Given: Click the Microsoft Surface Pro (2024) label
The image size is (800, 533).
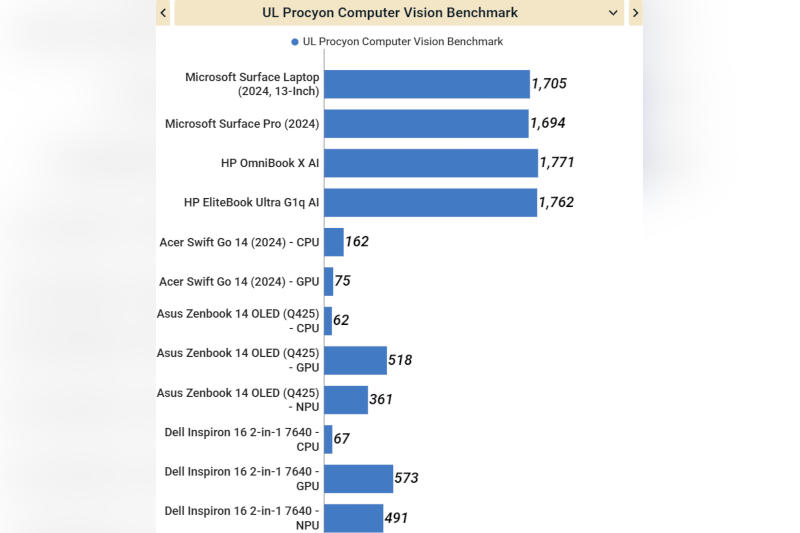Looking at the screenshot, I should pos(242,124).
